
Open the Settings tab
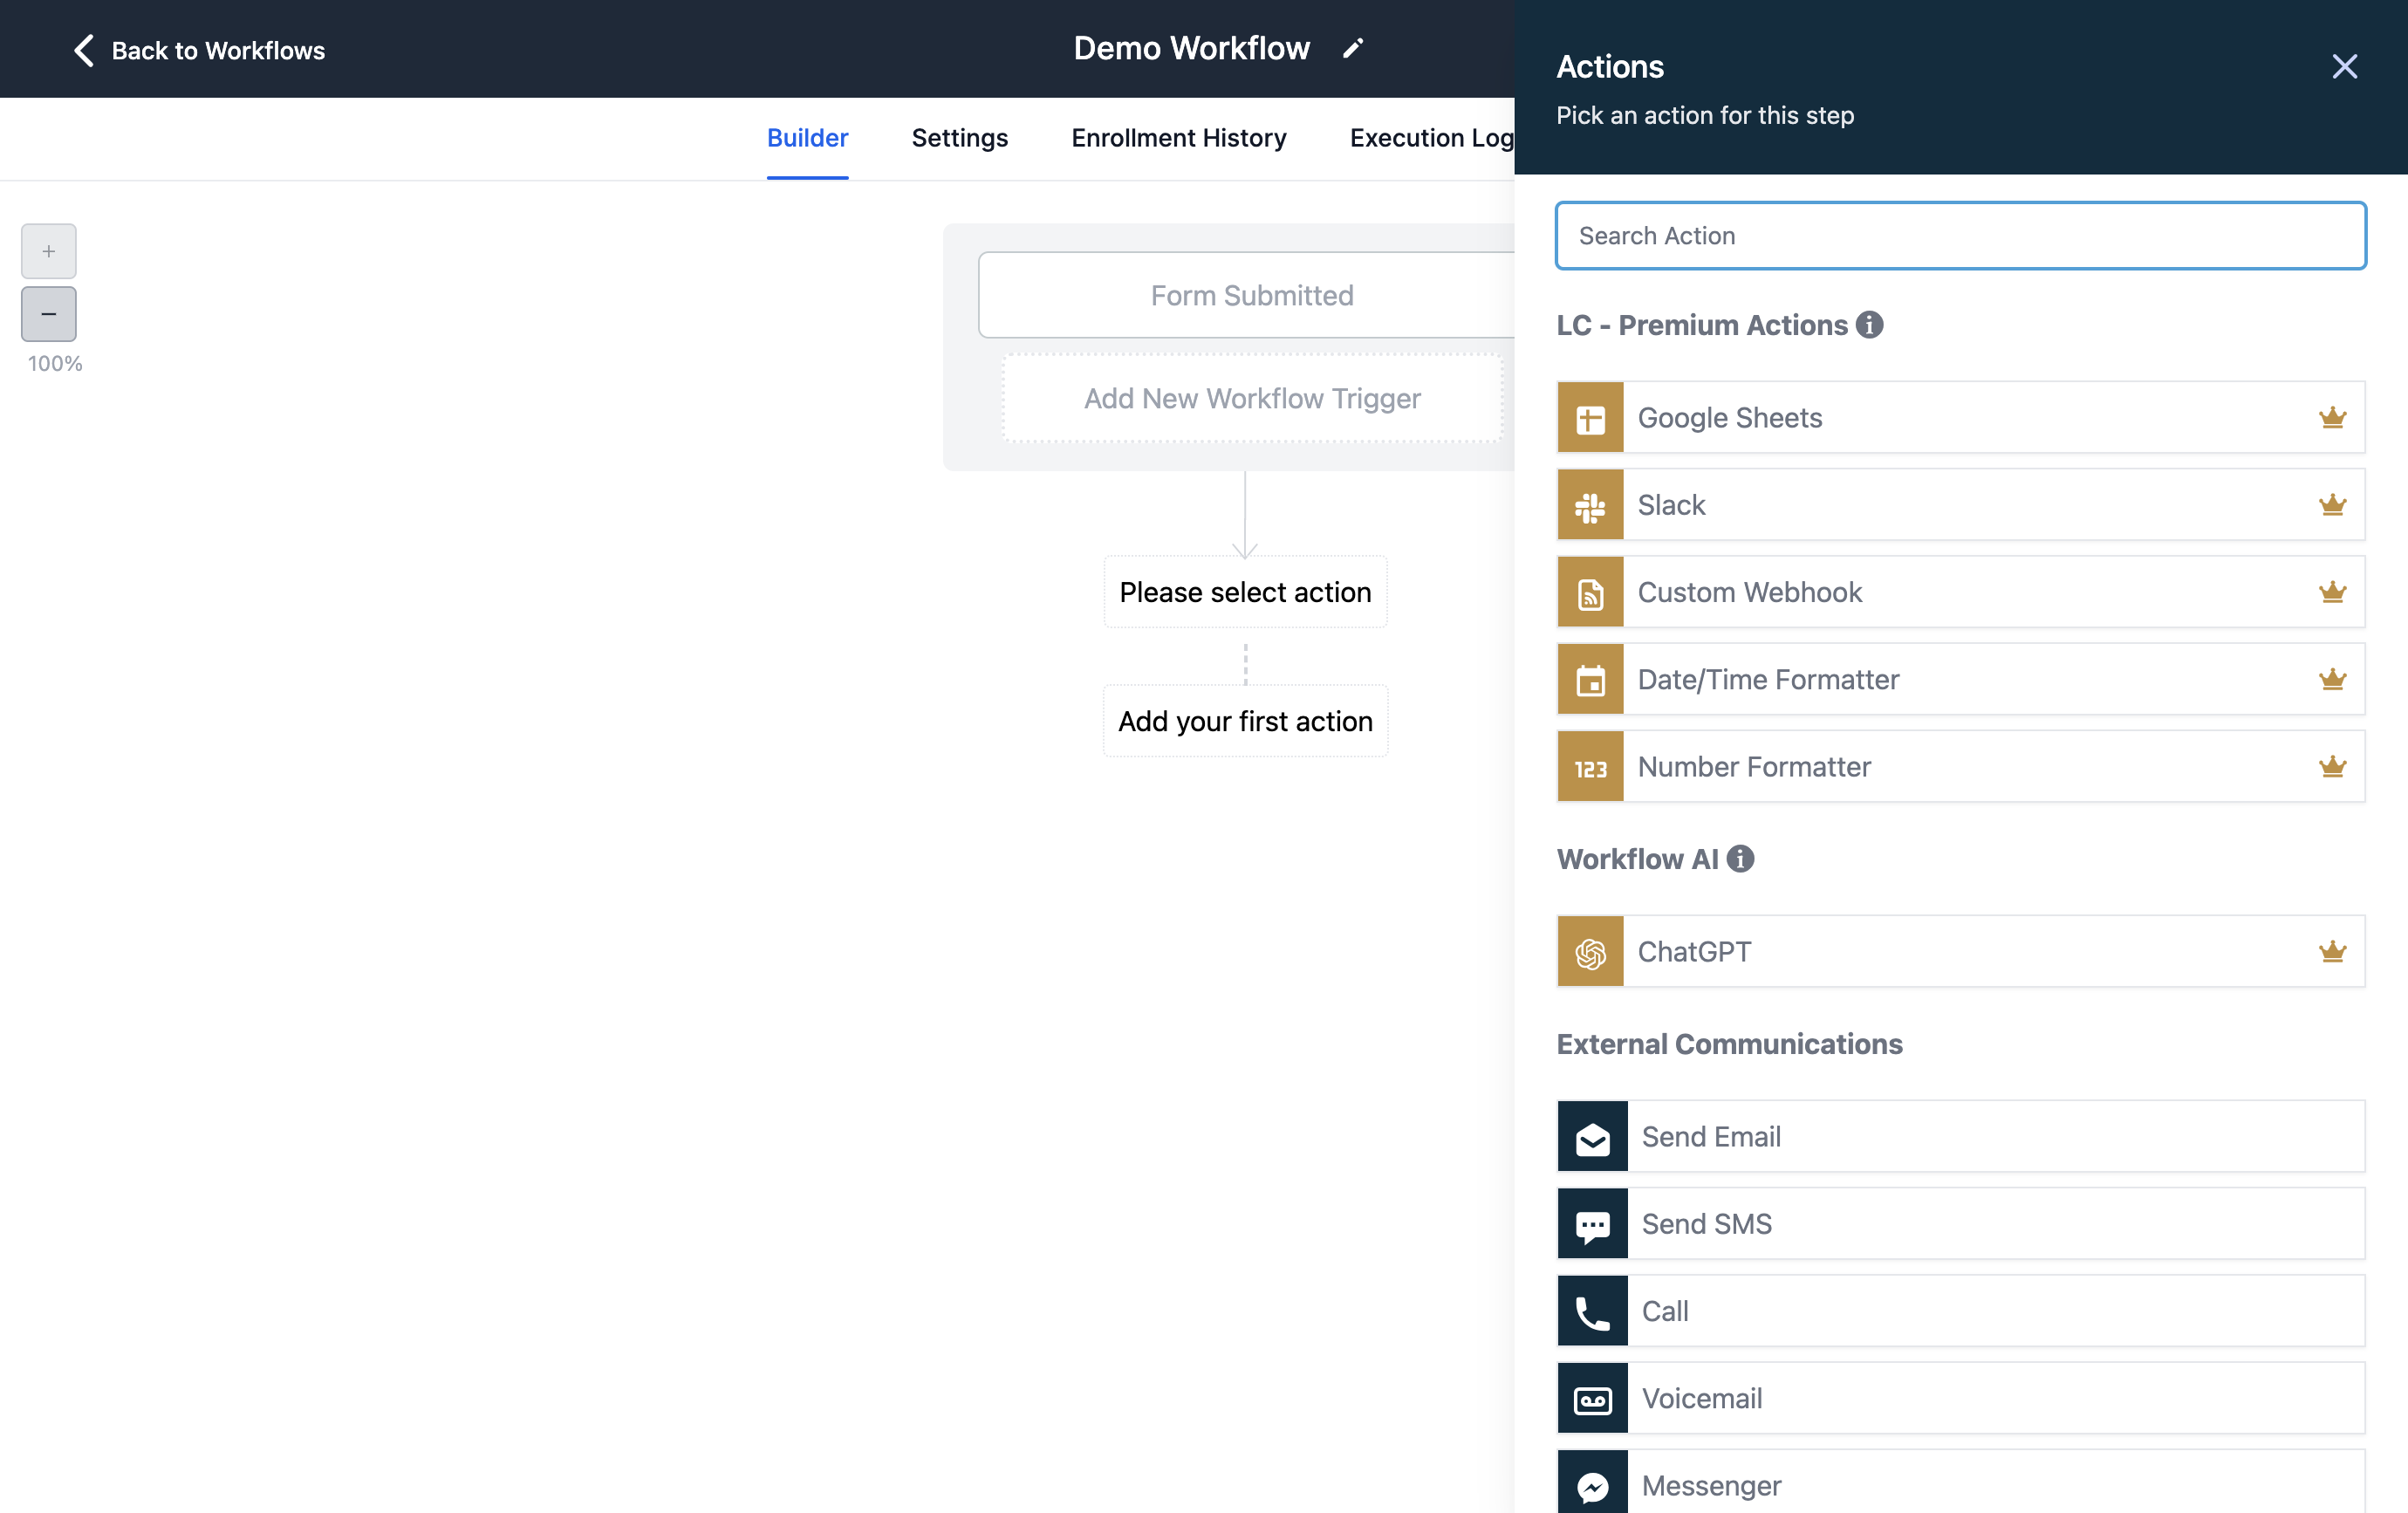point(959,138)
